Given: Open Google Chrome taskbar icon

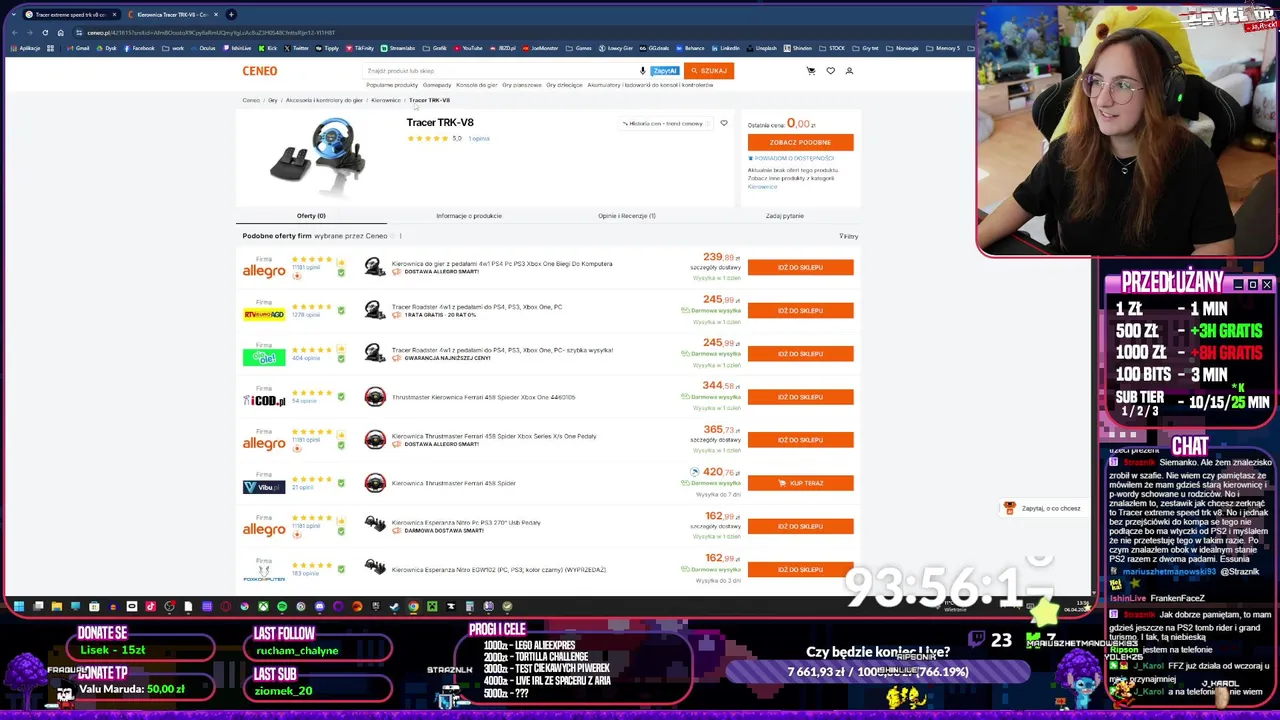Looking at the screenshot, I should click(413, 606).
